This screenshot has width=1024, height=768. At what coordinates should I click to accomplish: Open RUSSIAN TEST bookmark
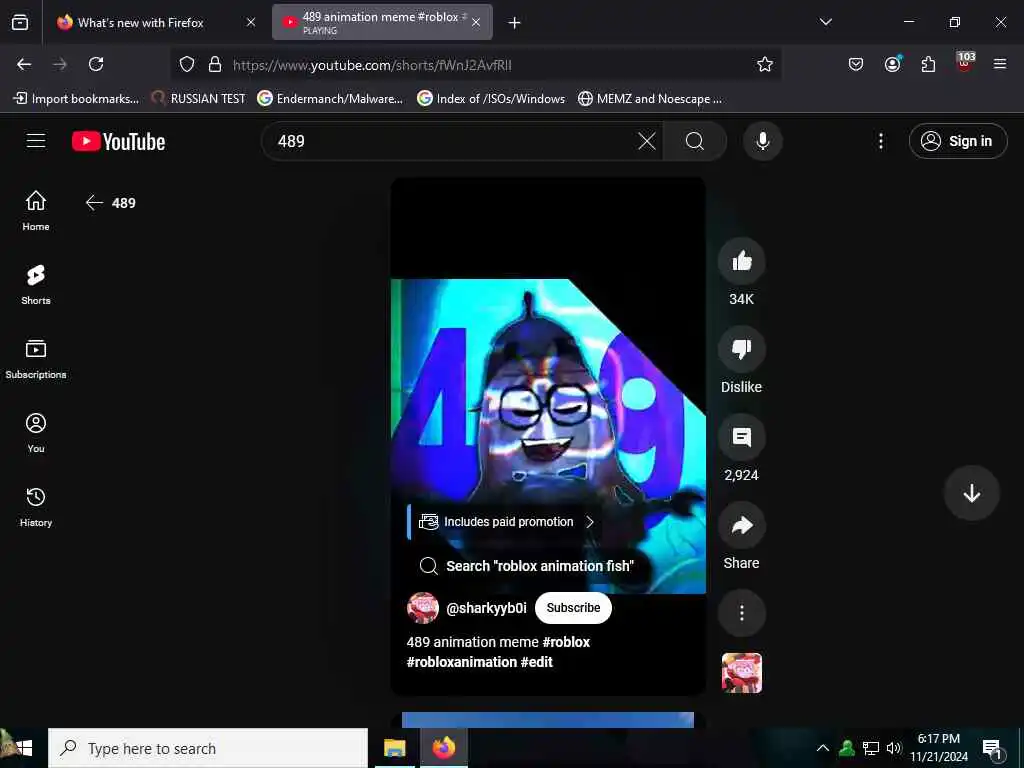[x=198, y=99]
